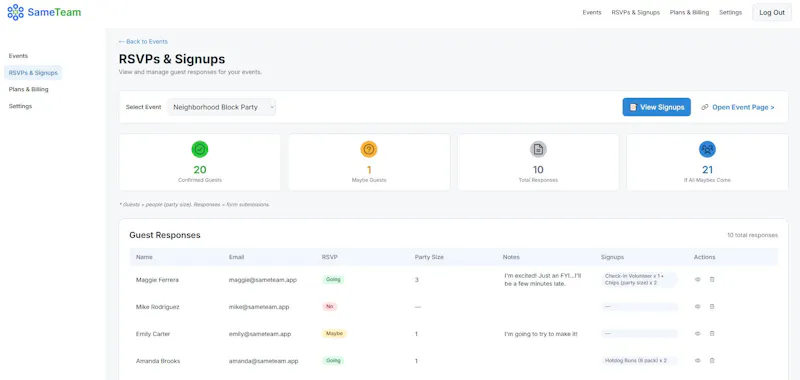Click the Check-In Volunteer signup tag

[x=639, y=280]
